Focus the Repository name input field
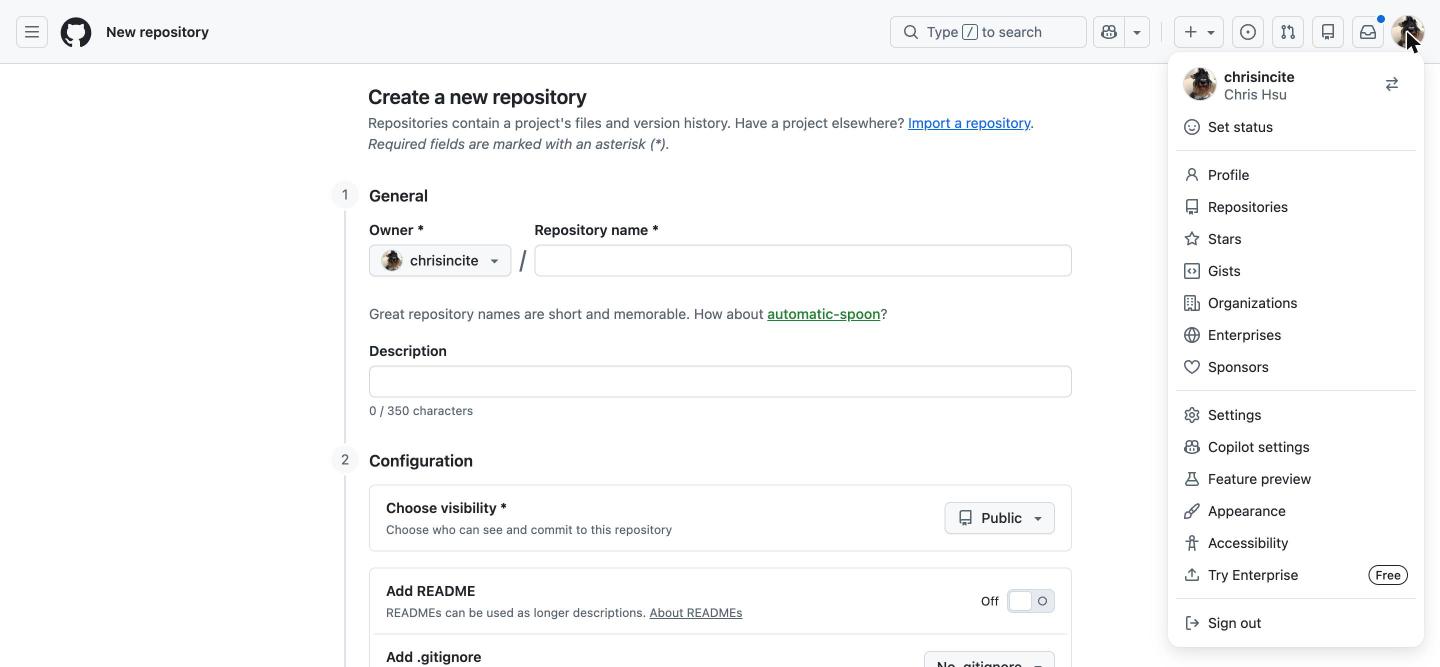Image resolution: width=1440 pixels, height=667 pixels. pyautogui.click(x=803, y=261)
